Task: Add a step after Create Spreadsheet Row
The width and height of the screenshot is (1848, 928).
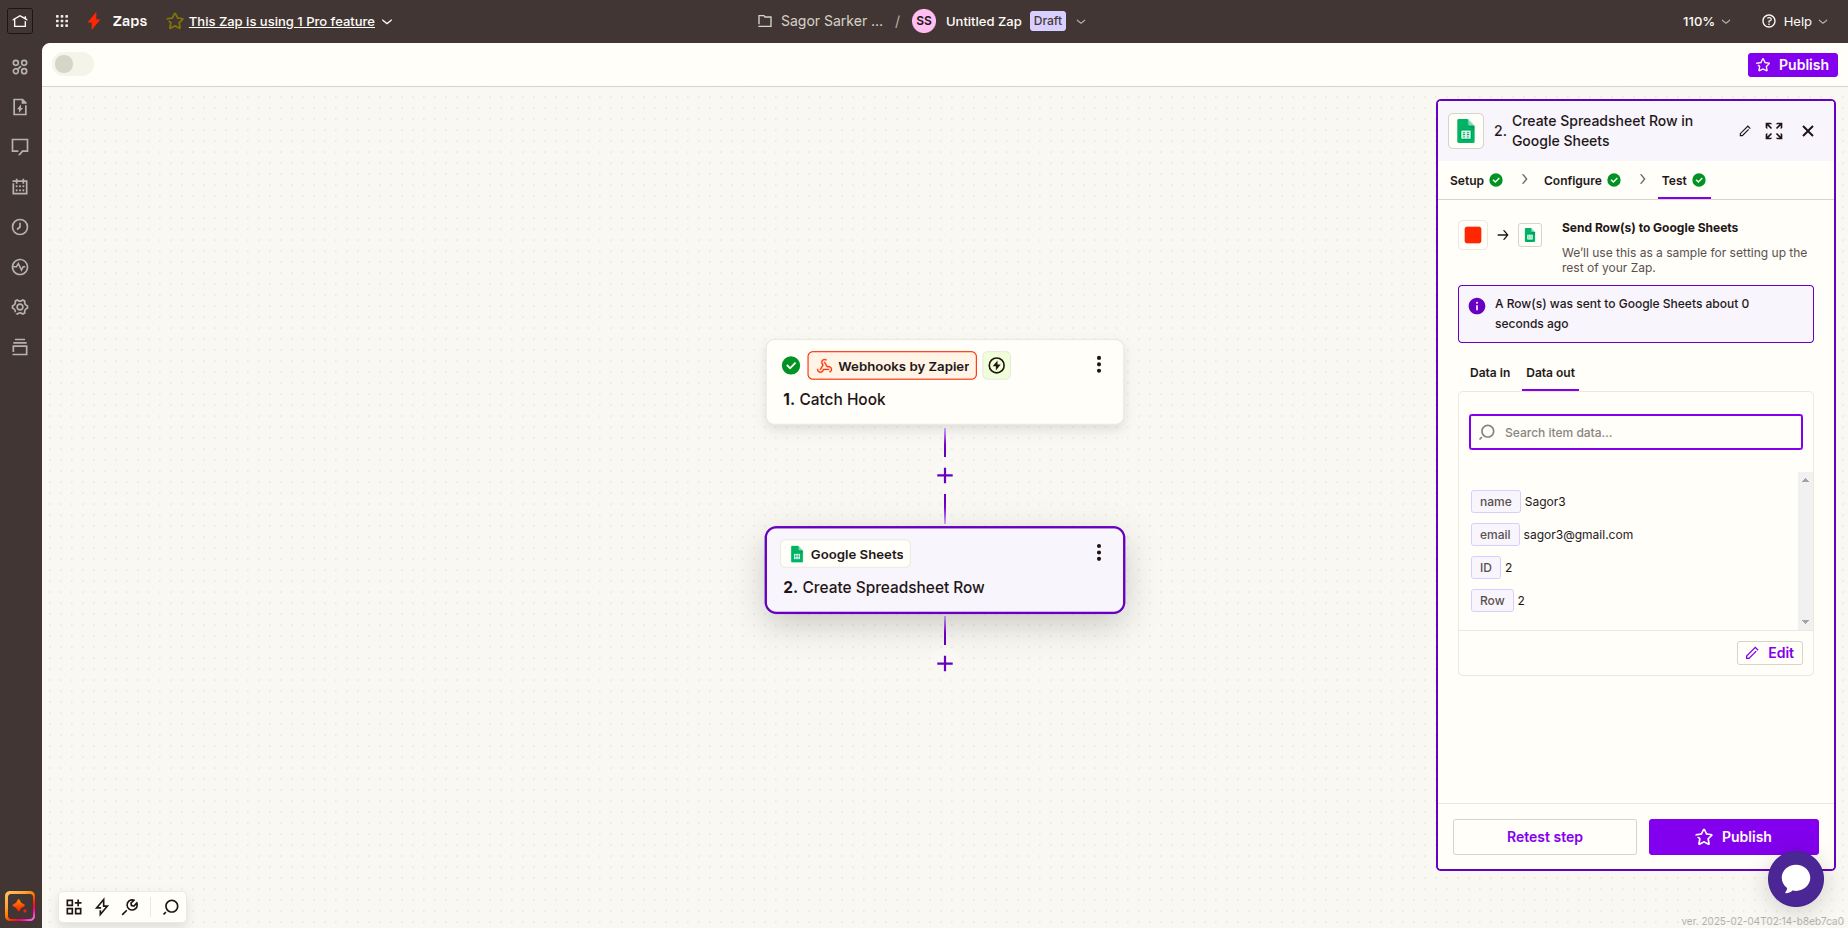Action: tap(945, 664)
